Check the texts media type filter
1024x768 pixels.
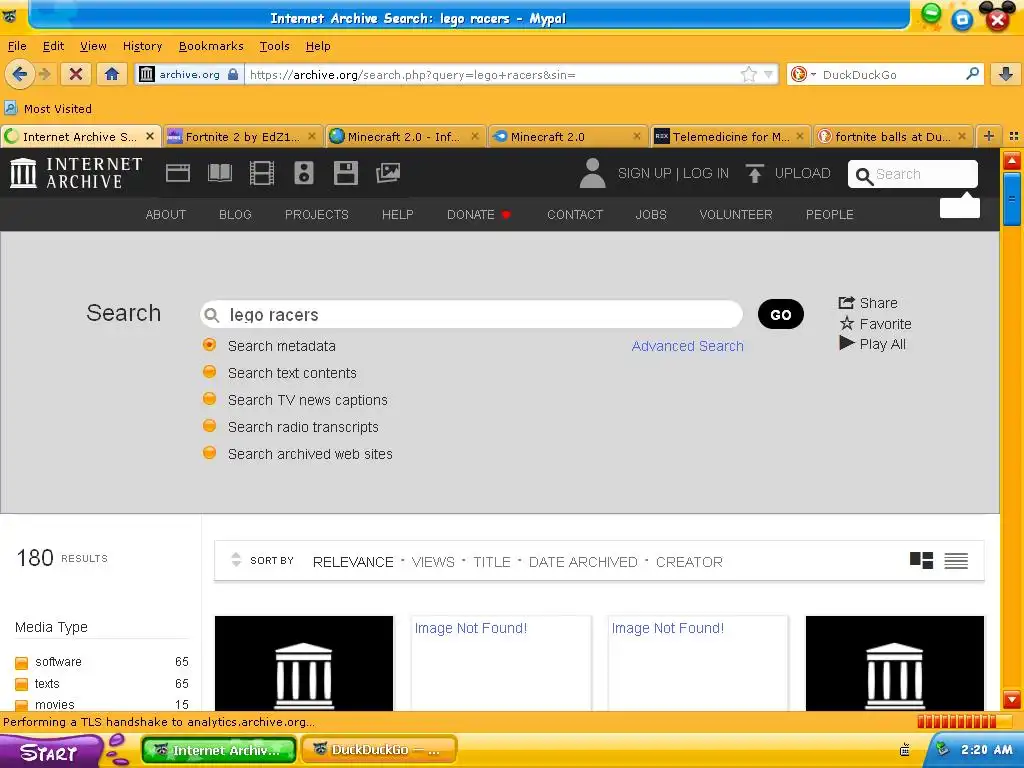(x=22, y=684)
